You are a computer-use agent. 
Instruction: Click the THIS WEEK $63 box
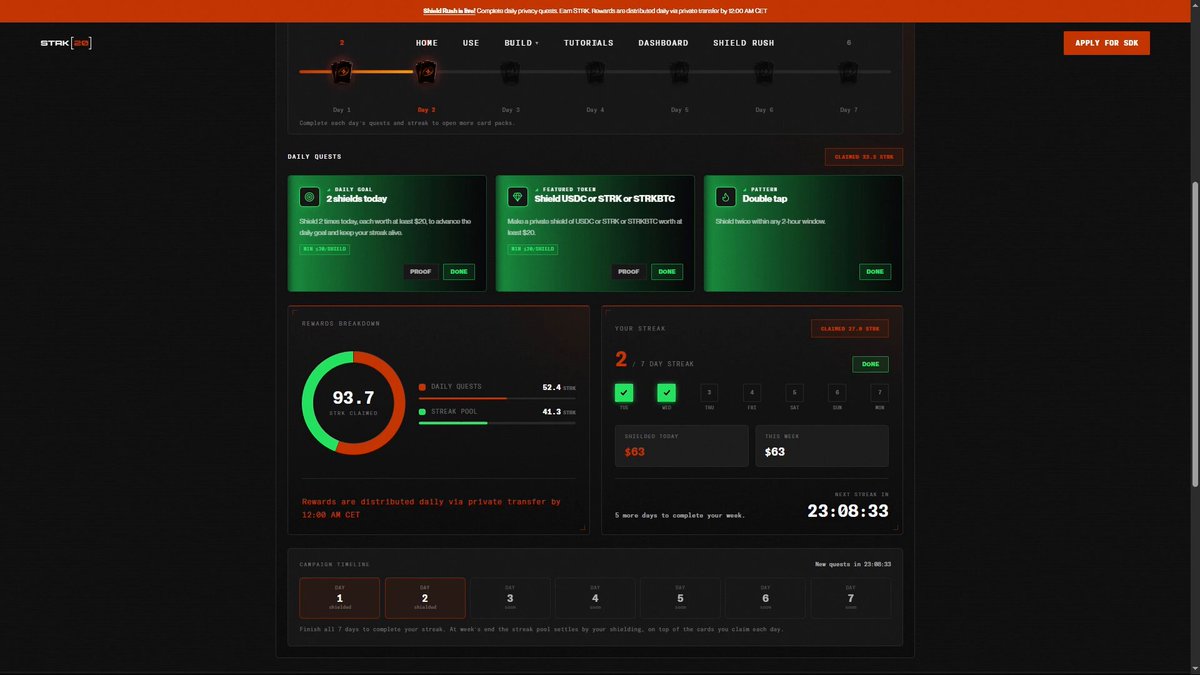(822, 446)
